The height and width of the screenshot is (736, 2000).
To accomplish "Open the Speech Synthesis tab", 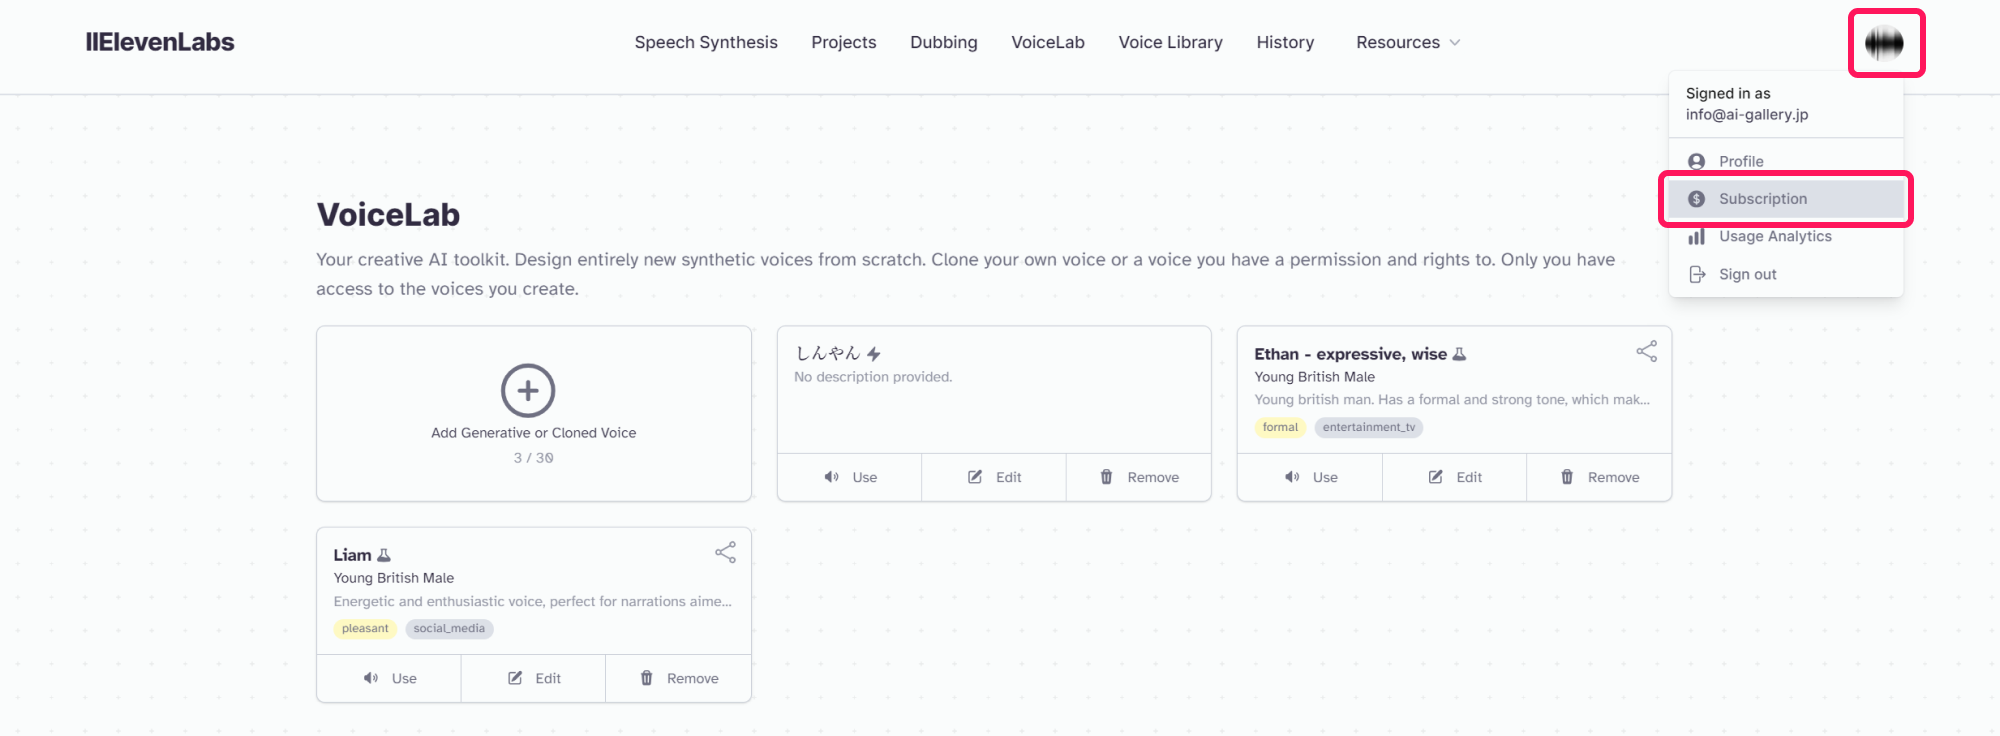I will click(x=706, y=42).
